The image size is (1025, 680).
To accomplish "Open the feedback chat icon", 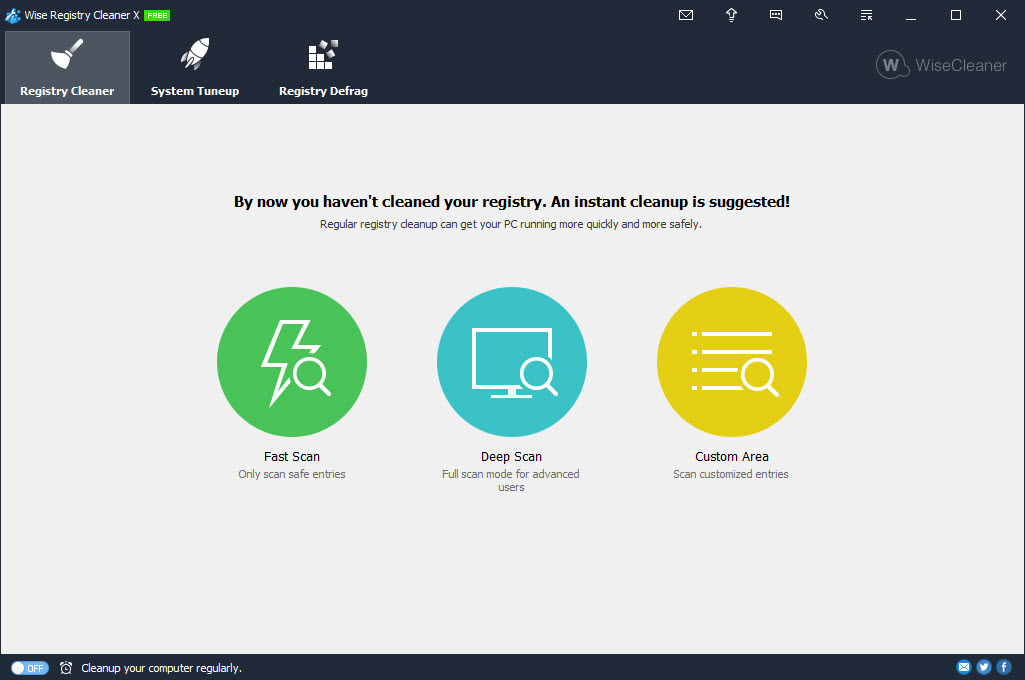I will click(x=776, y=15).
